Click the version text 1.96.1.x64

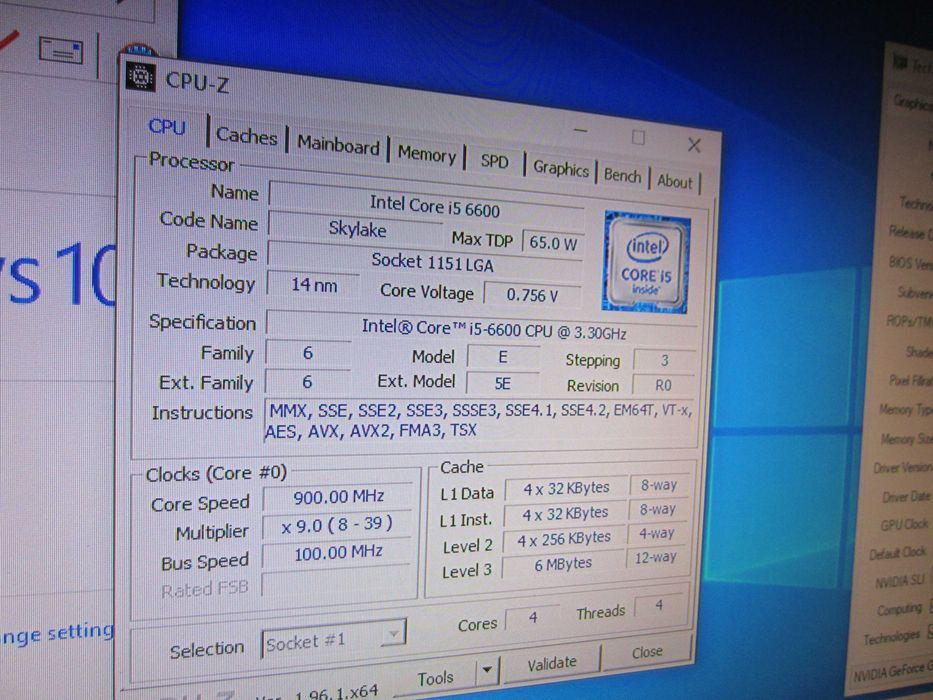(336, 693)
